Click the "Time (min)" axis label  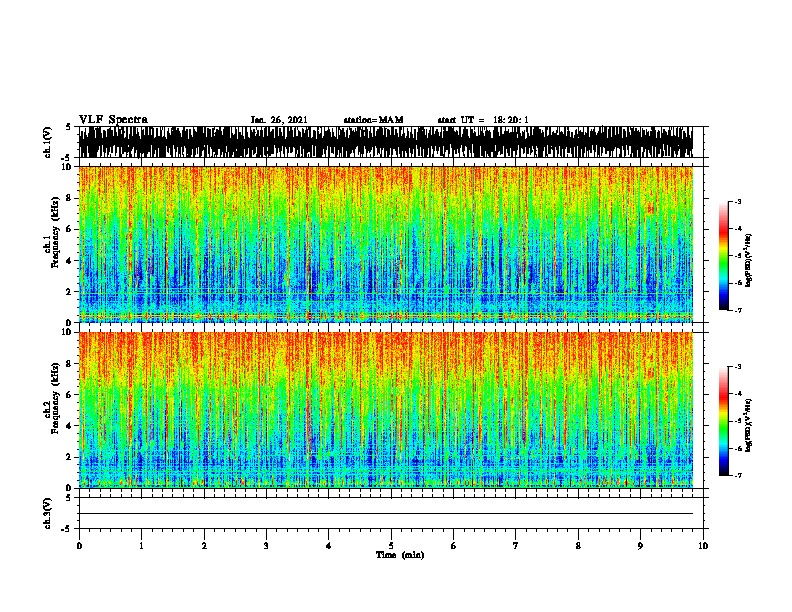pos(400,555)
